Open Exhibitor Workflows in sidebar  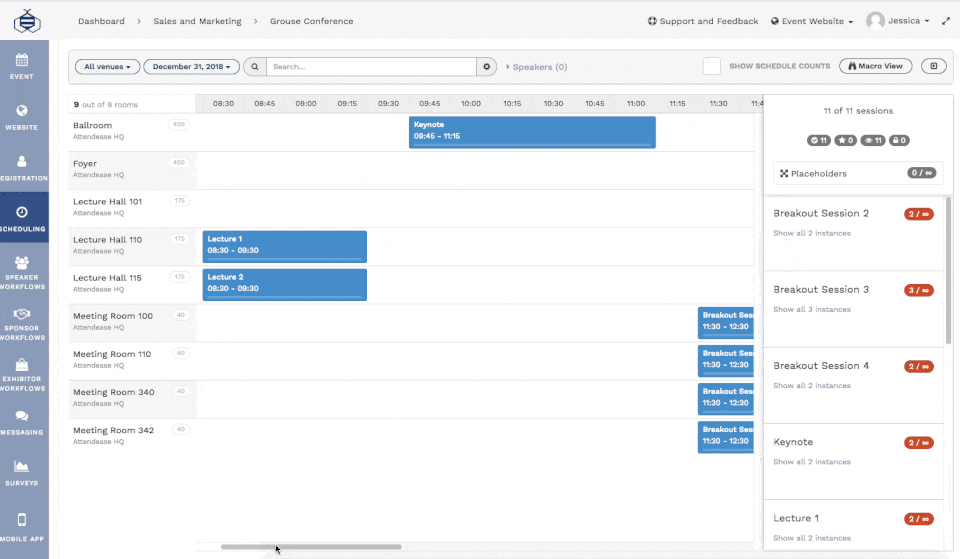[22, 375]
